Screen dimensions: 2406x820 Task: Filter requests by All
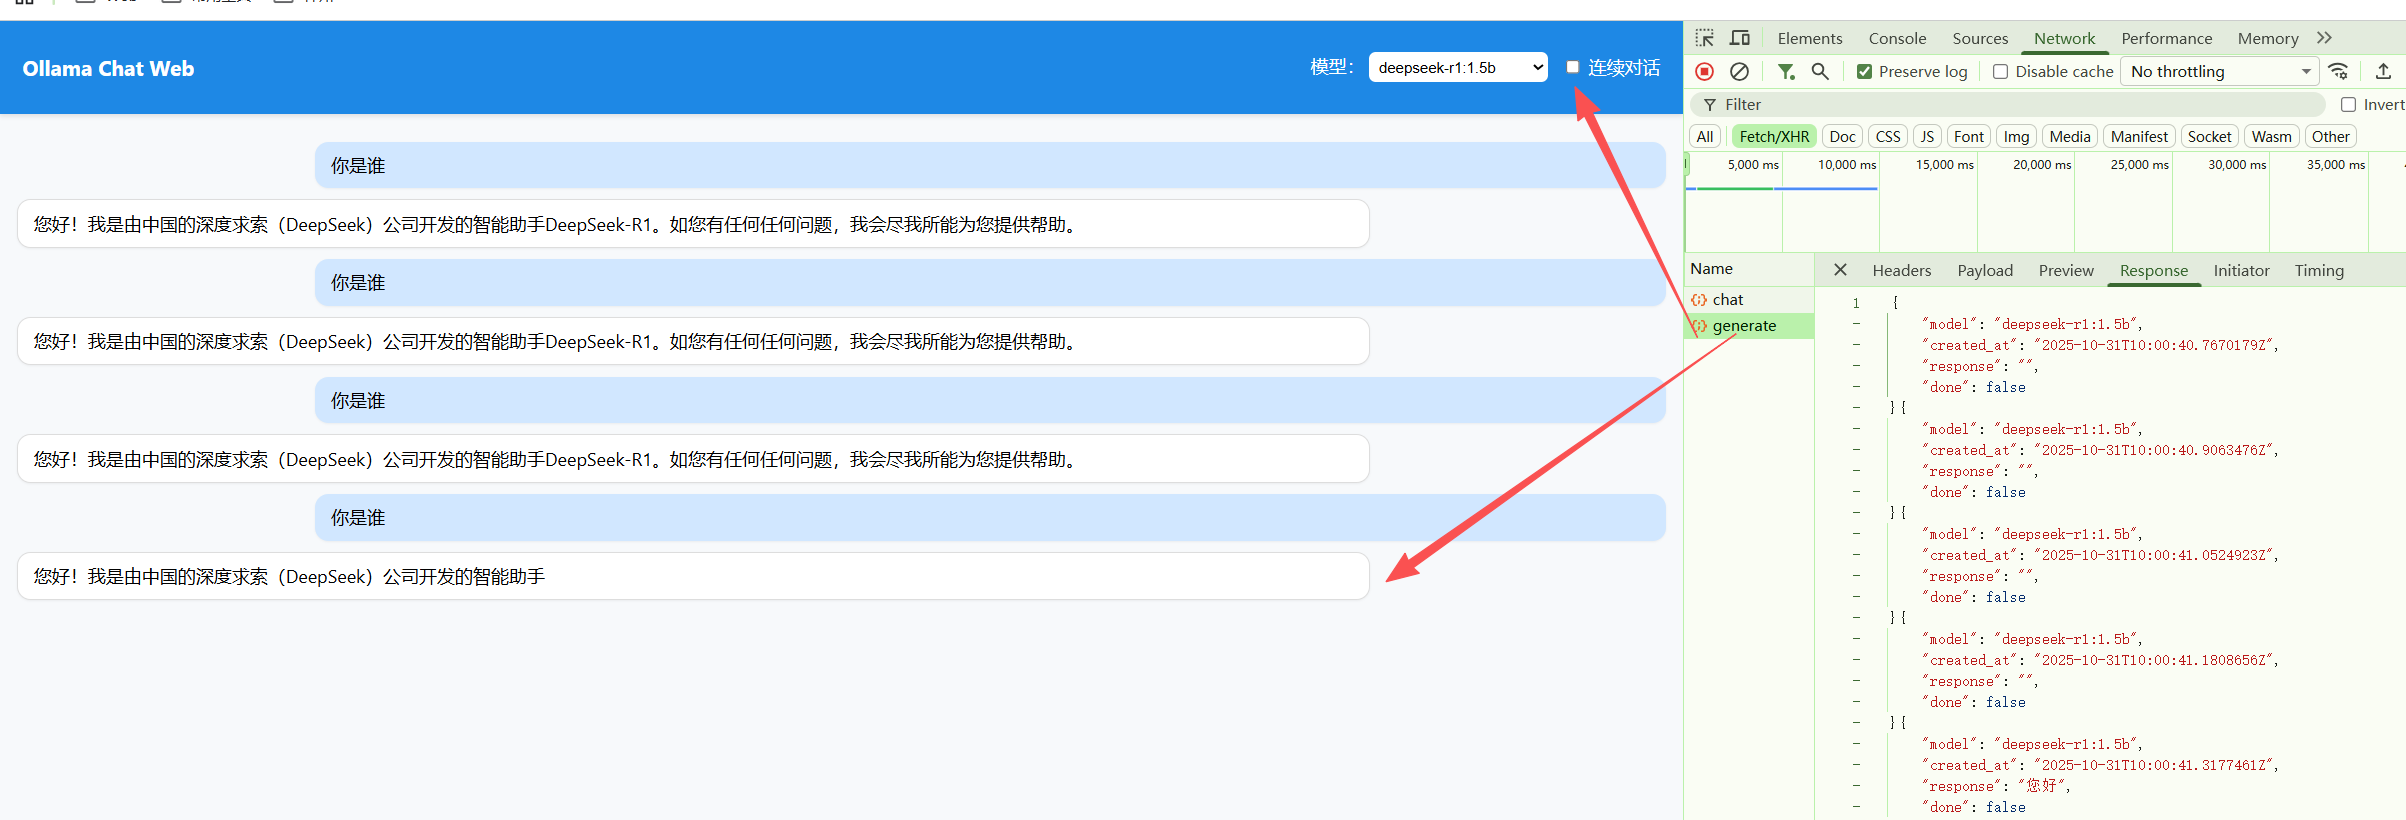(x=1705, y=137)
